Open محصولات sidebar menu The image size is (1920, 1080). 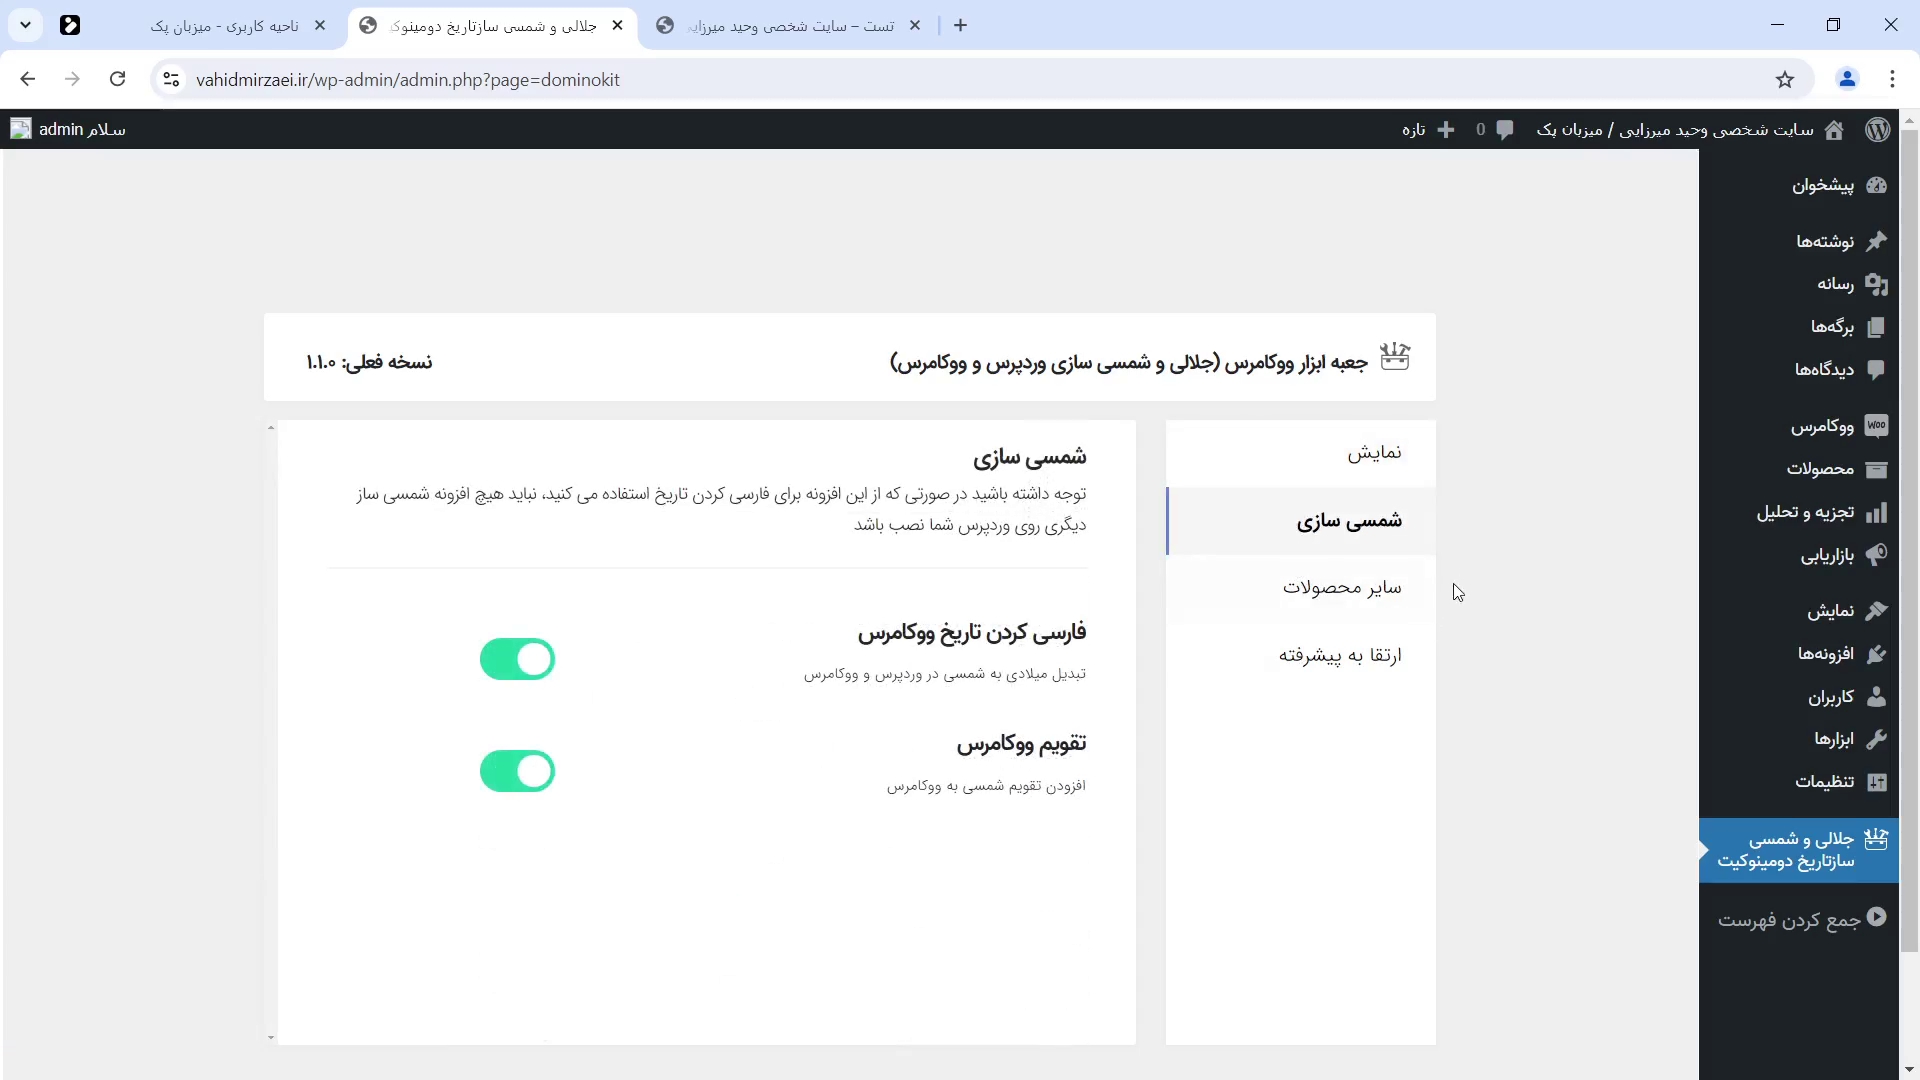(1799, 469)
